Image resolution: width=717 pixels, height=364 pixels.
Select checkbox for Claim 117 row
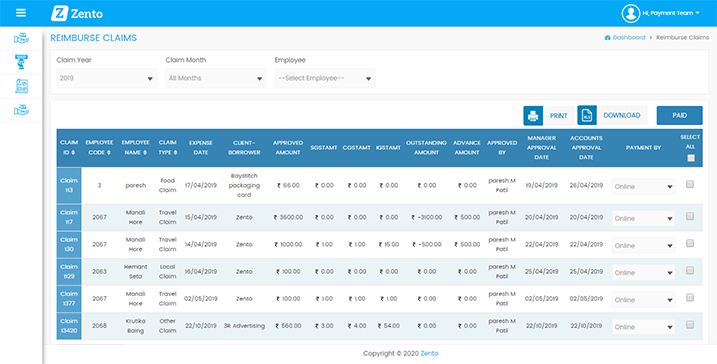click(690, 216)
